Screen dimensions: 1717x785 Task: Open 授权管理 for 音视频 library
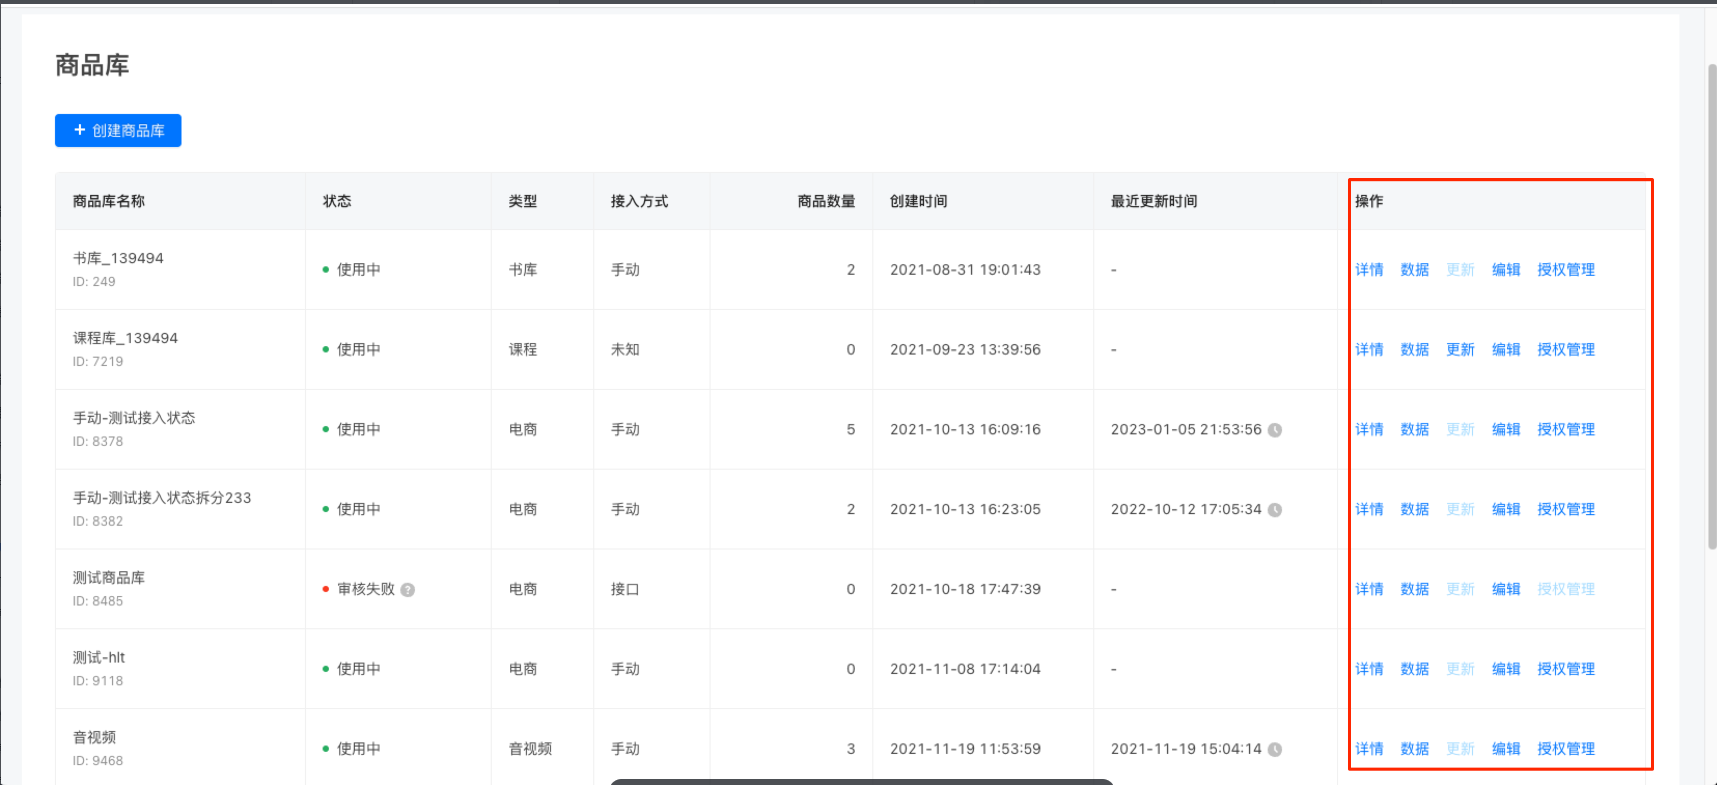1566,749
